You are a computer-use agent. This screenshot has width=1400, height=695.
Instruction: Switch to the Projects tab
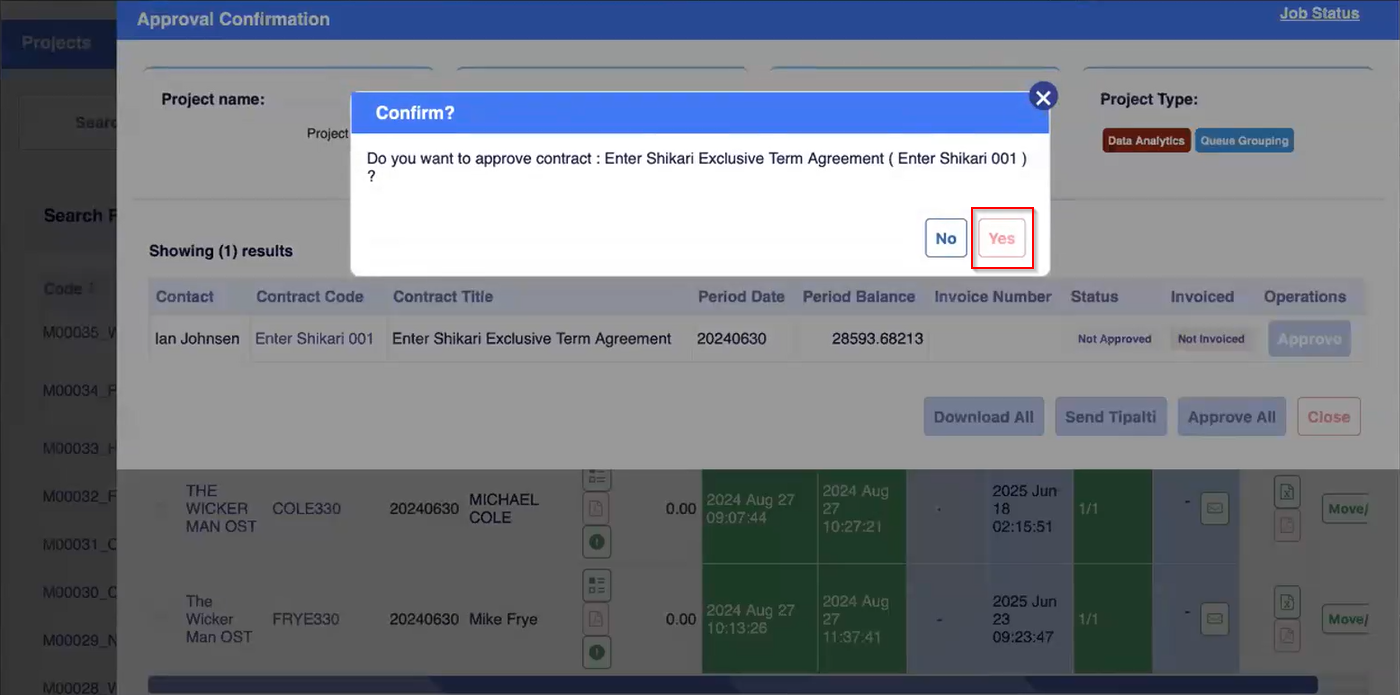[57, 43]
